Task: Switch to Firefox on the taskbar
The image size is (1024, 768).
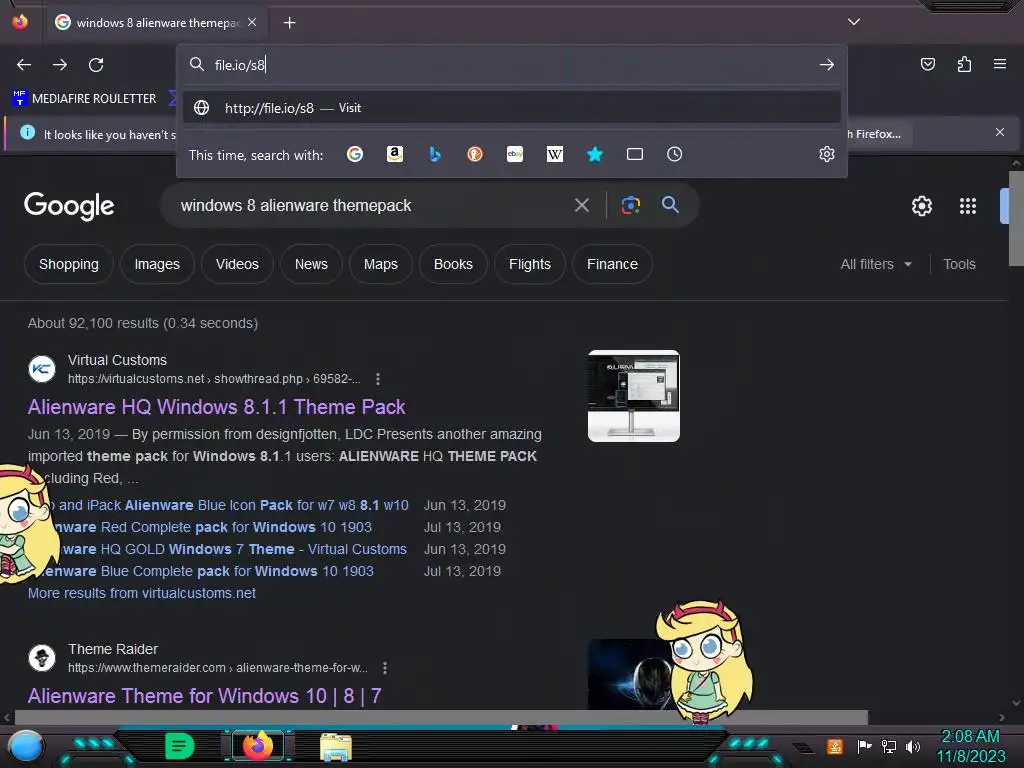Action: click(258, 746)
